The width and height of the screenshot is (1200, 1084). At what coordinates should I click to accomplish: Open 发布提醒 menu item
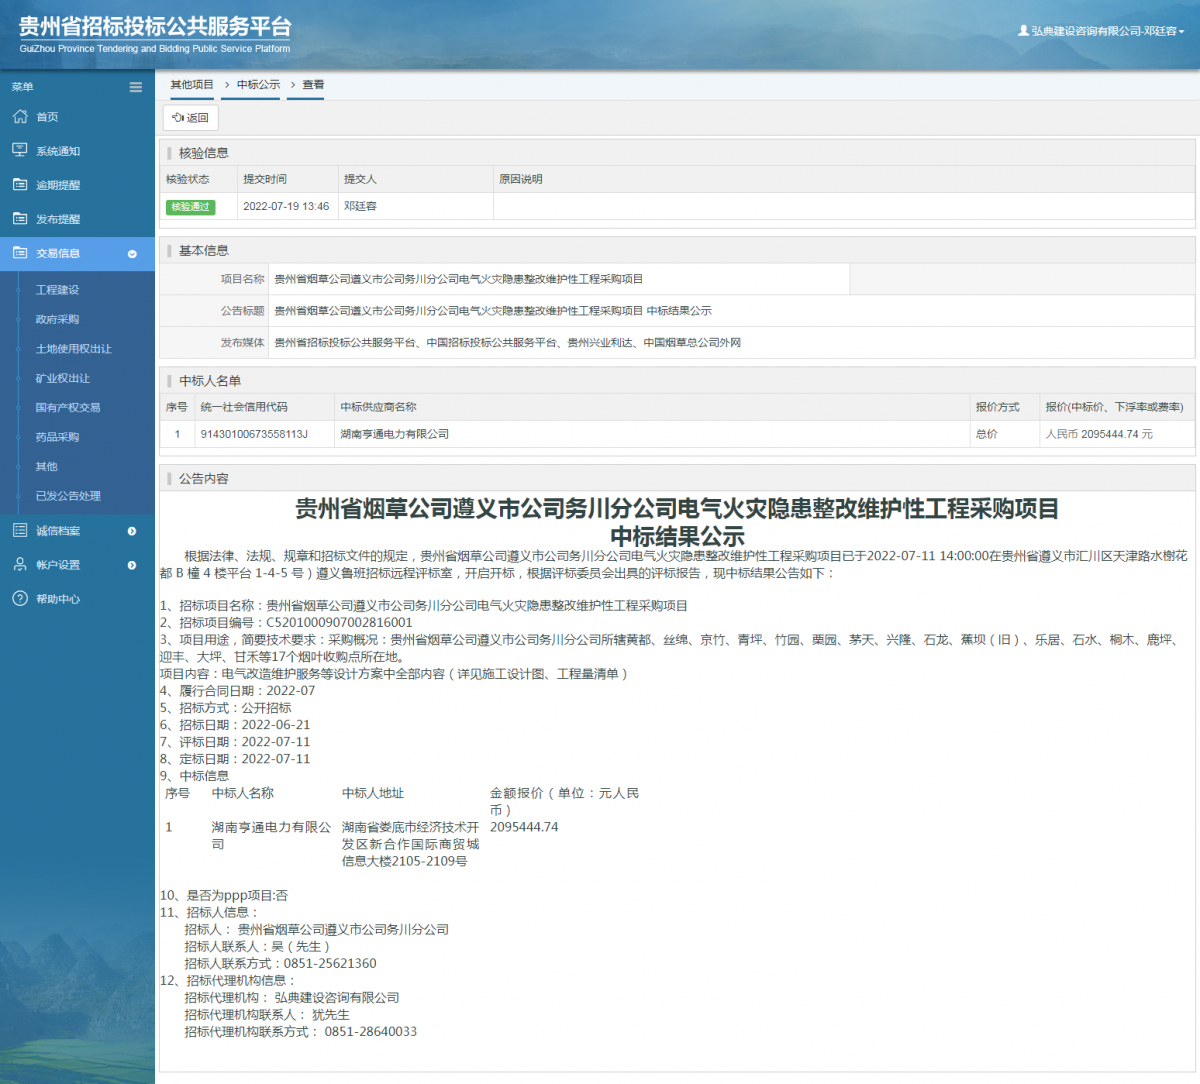(x=58, y=219)
